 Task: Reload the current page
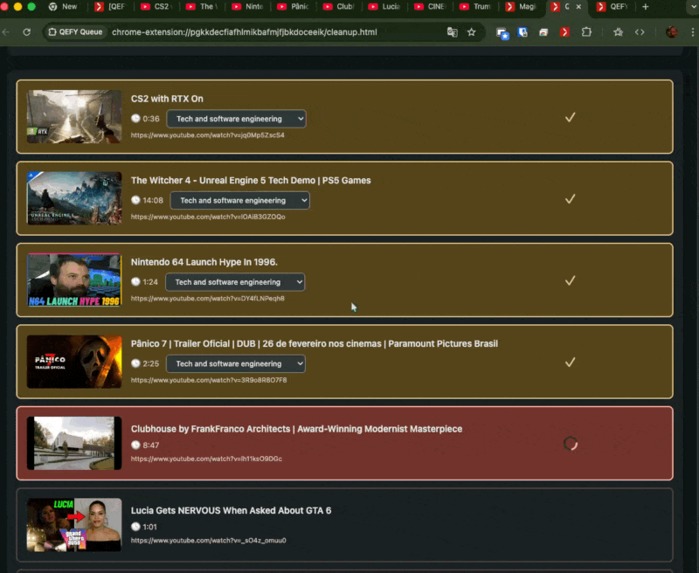27,32
